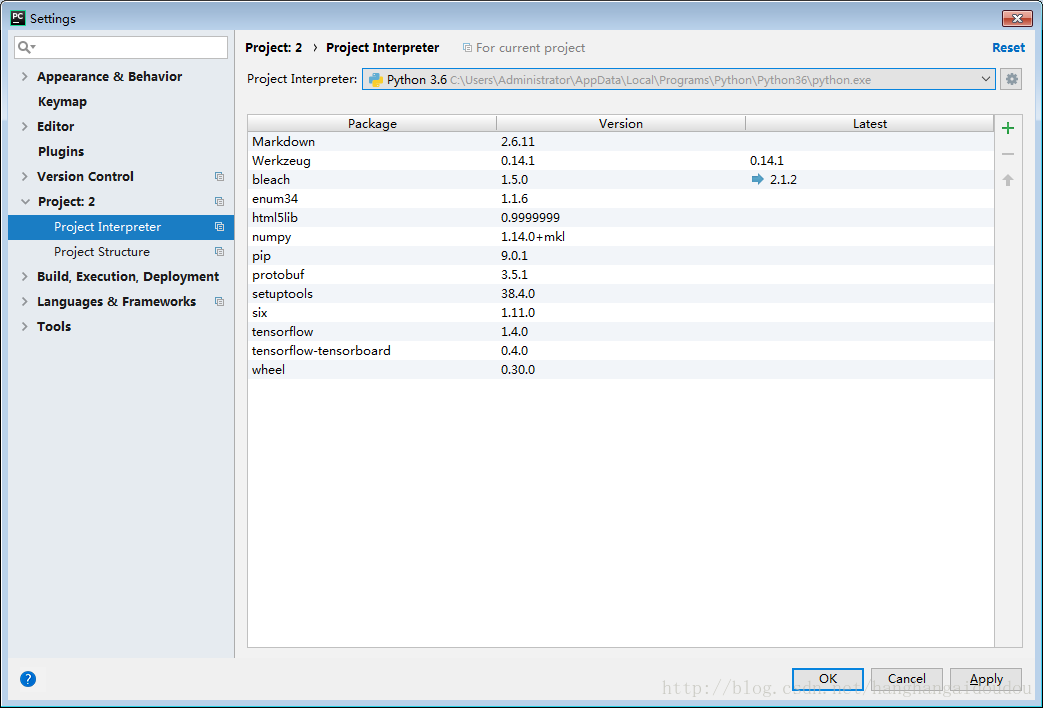Viewport: 1043px width, 708px height.
Task: Sort by Version column header
Action: 621,124
